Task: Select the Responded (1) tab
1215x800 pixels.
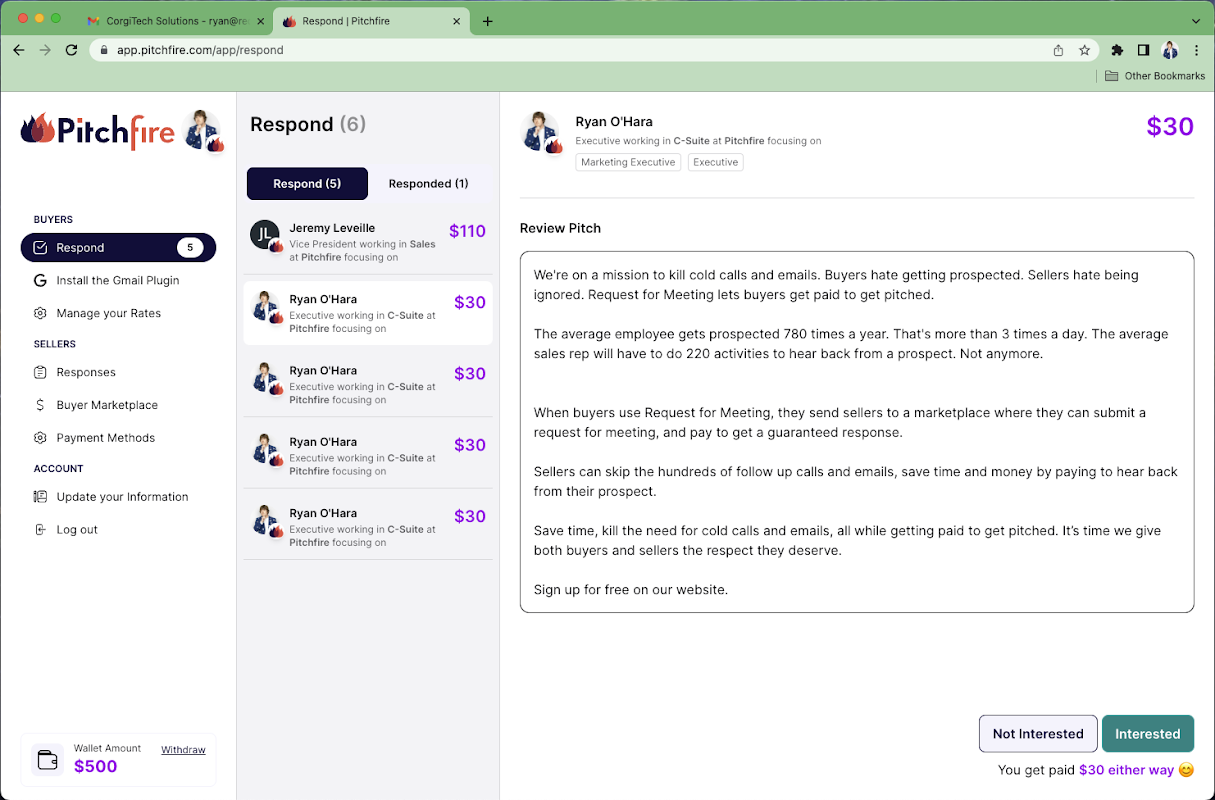Action: point(428,184)
